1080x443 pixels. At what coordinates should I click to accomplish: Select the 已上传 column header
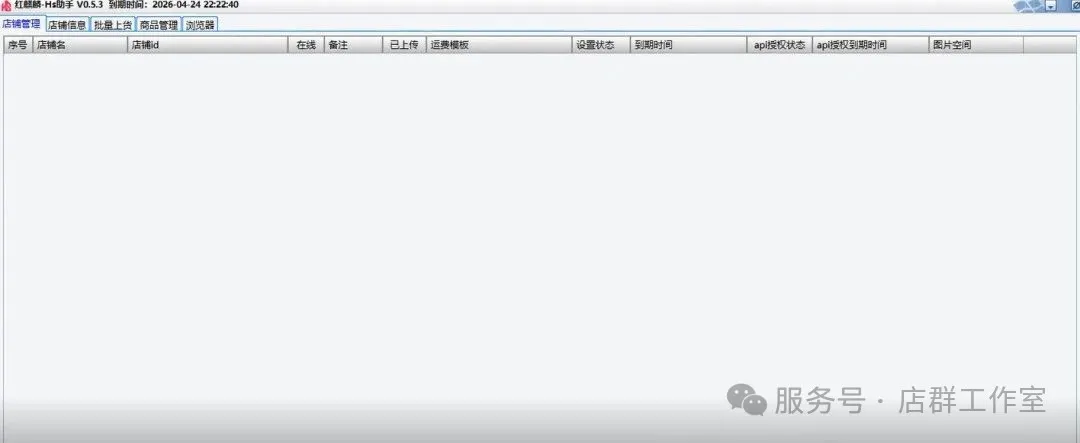[x=404, y=45]
